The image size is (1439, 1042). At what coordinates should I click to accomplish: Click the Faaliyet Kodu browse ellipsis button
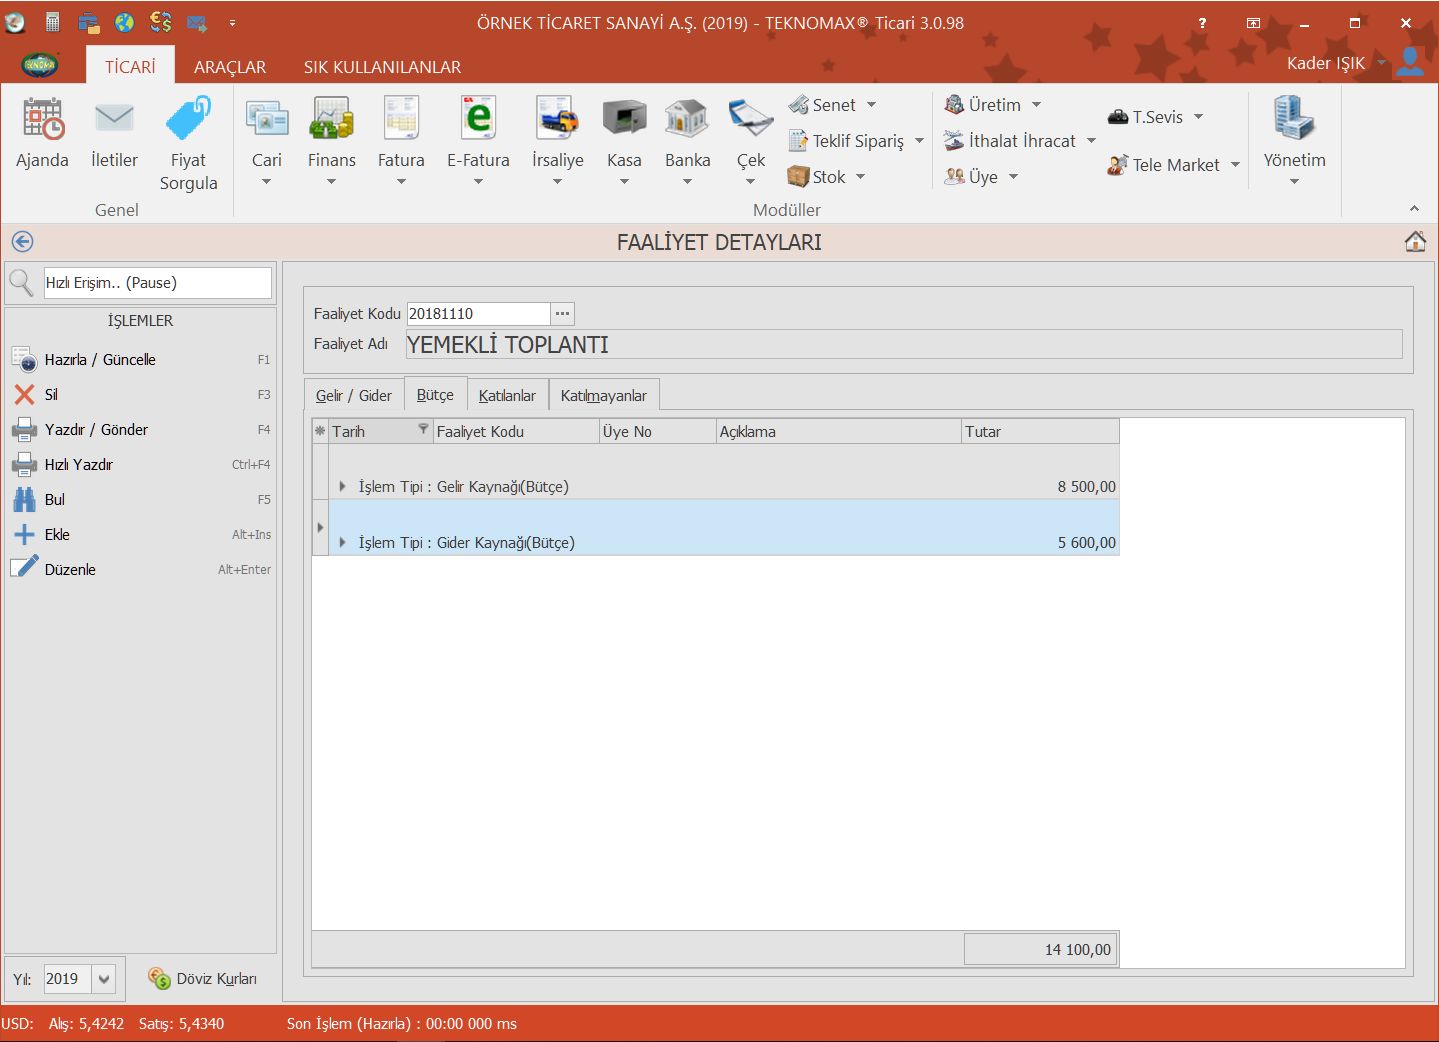563,314
